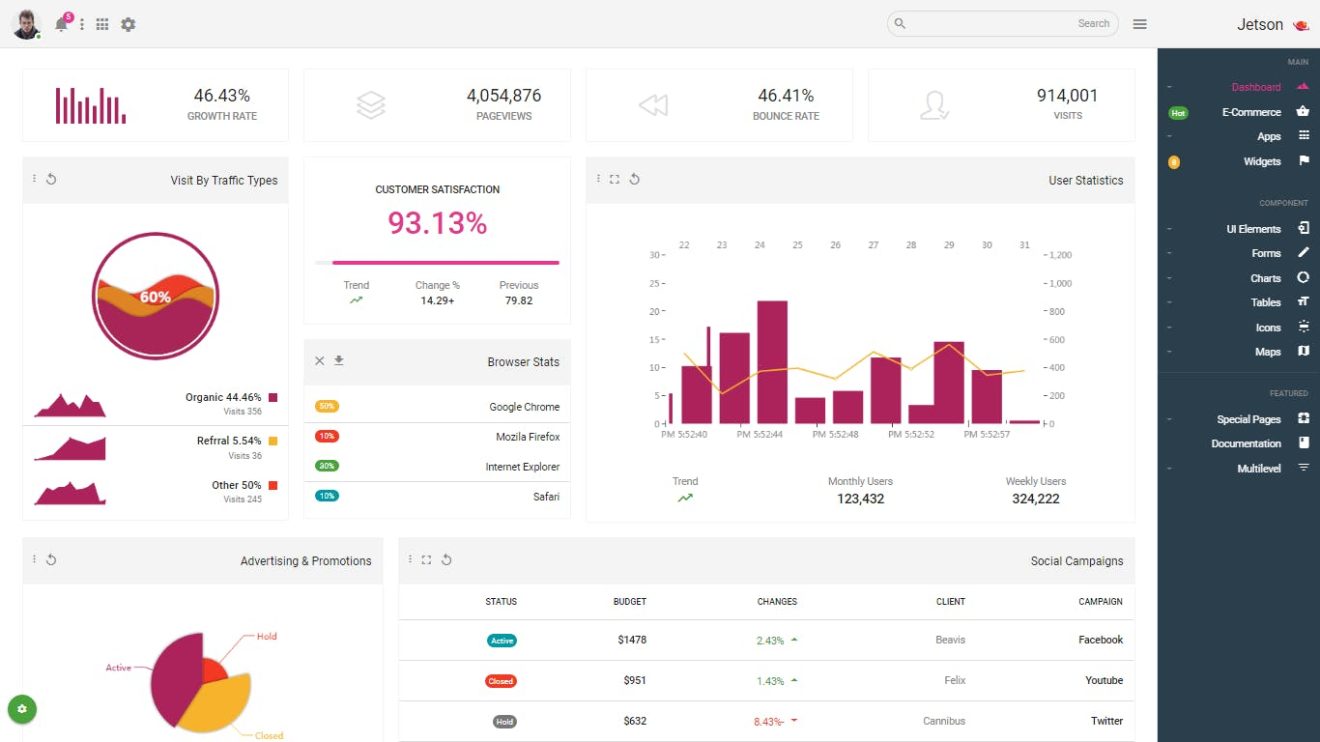
Task: Click the E-Commerce cart icon
Action: [1303, 112]
